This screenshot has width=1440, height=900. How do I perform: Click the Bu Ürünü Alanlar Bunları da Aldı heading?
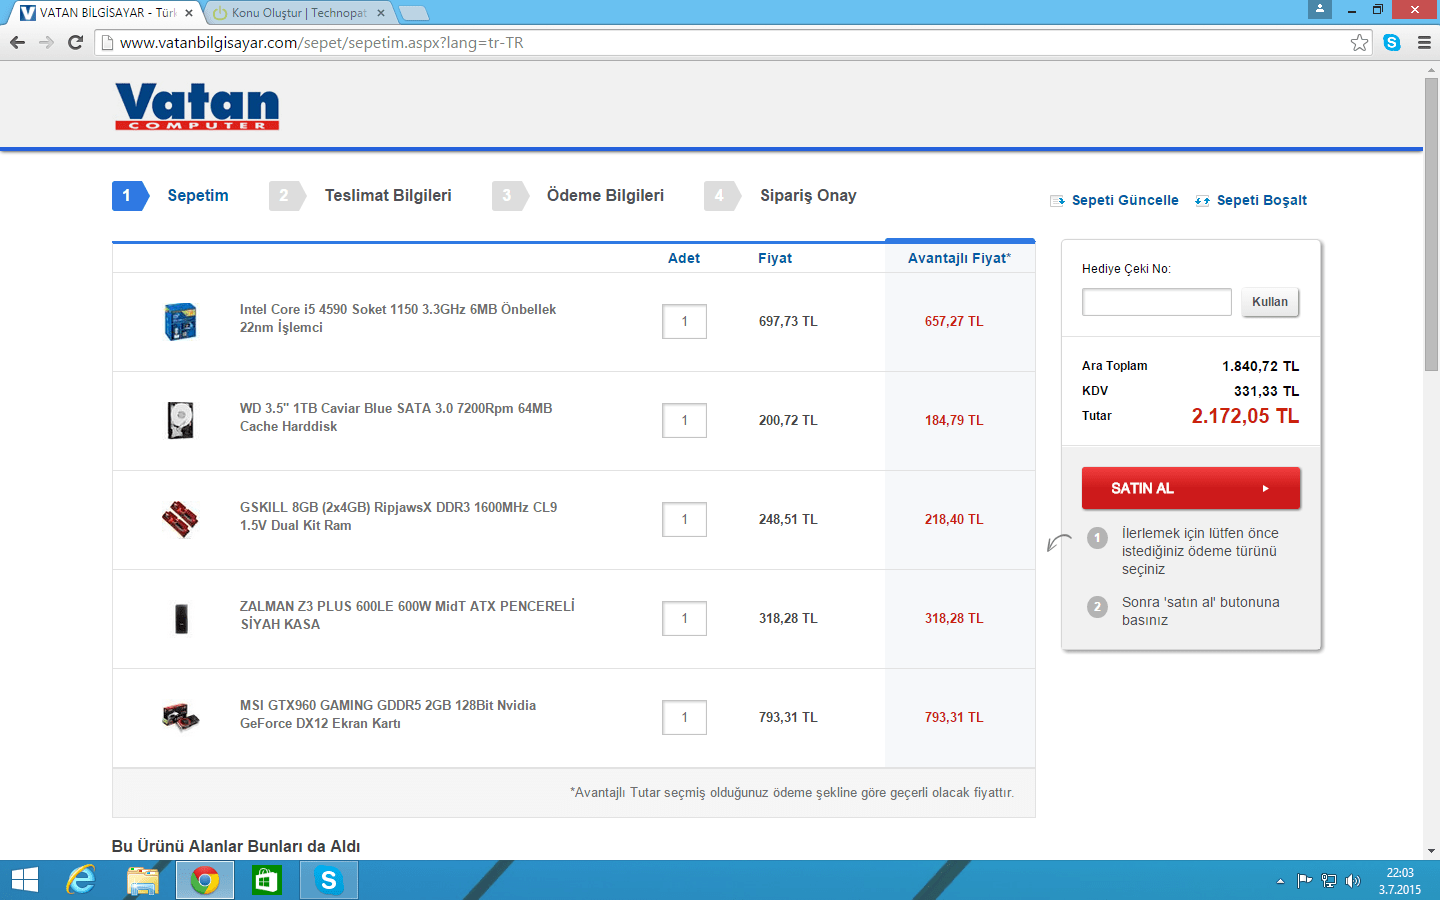click(236, 846)
